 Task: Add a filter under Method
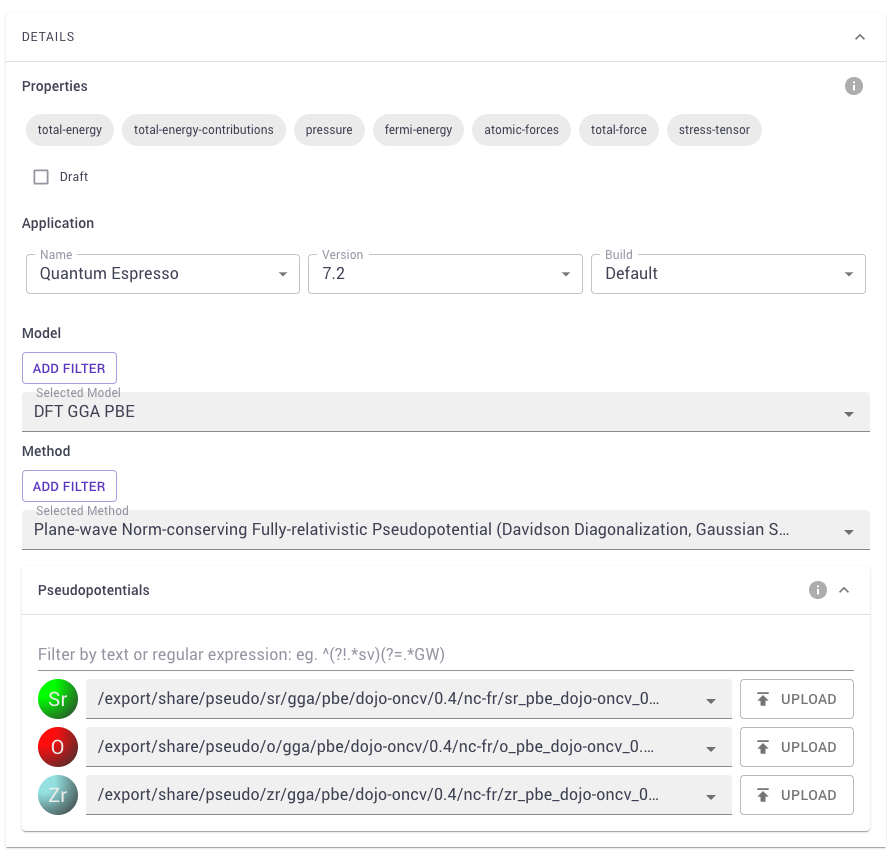(x=69, y=487)
